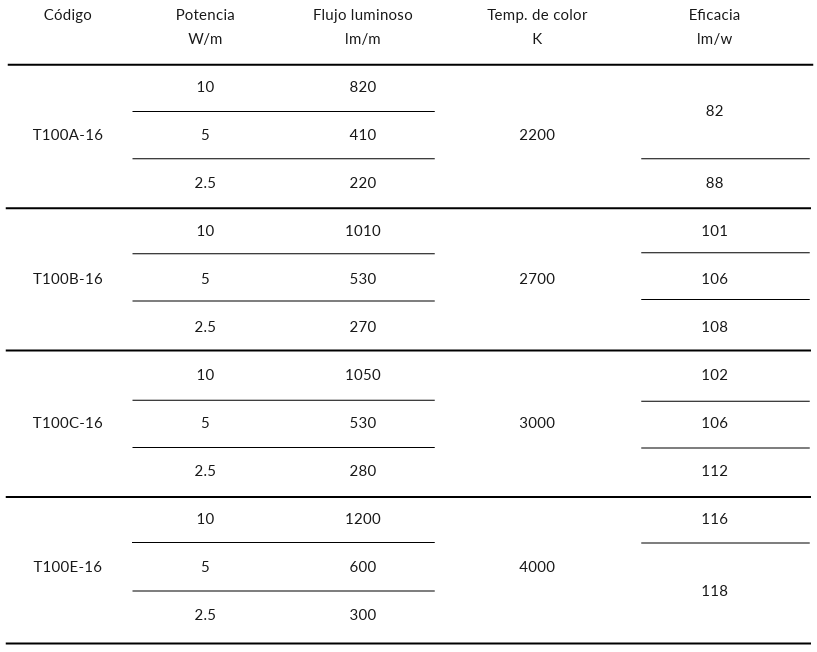817x652 pixels.
Task: Click the T100B-16 code cell
Action: pos(68,279)
